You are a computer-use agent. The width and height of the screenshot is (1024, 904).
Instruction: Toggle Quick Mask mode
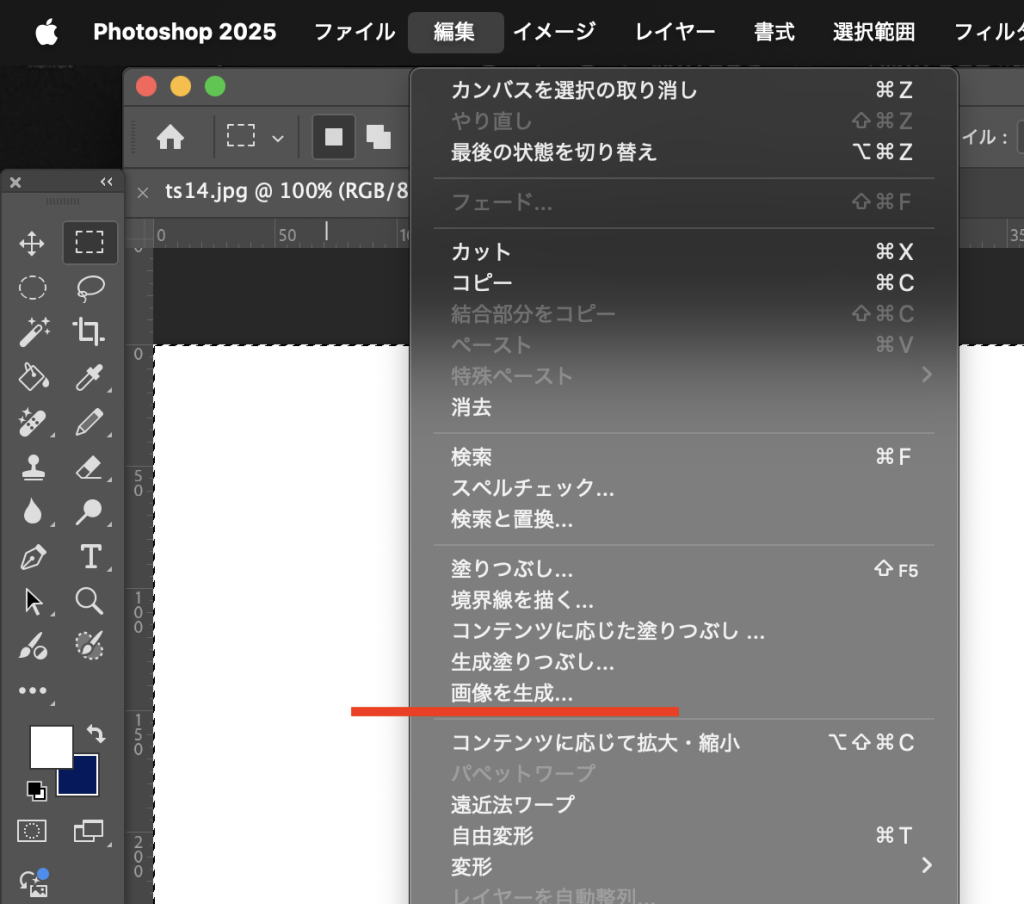click(x=33, y=831)
